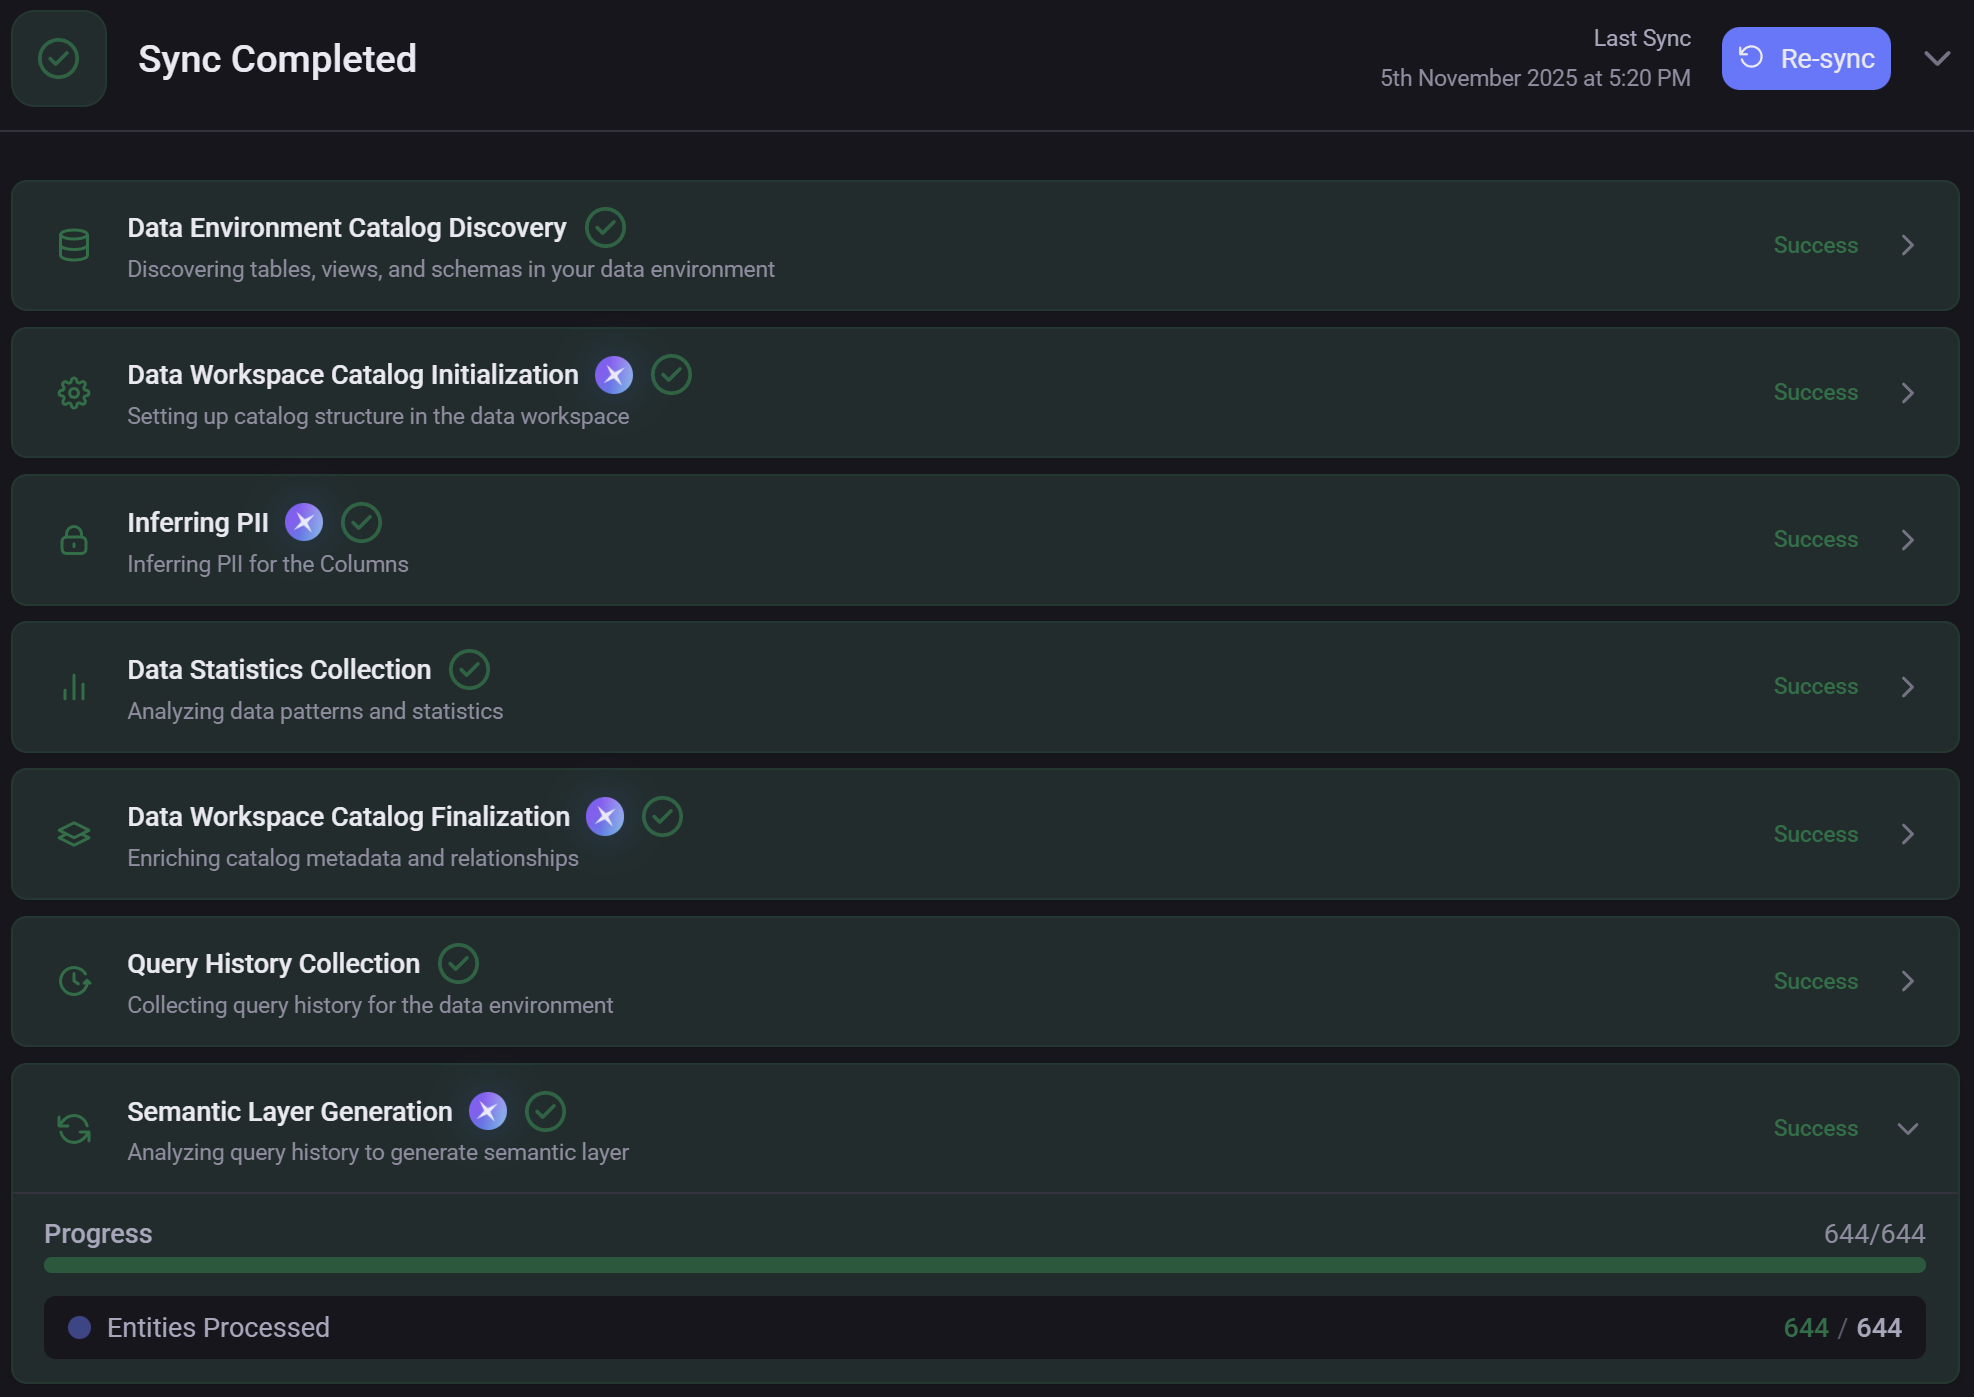
Task: Expand the Data Environment Catalog Discovery row
Action: coord(1908,245)
